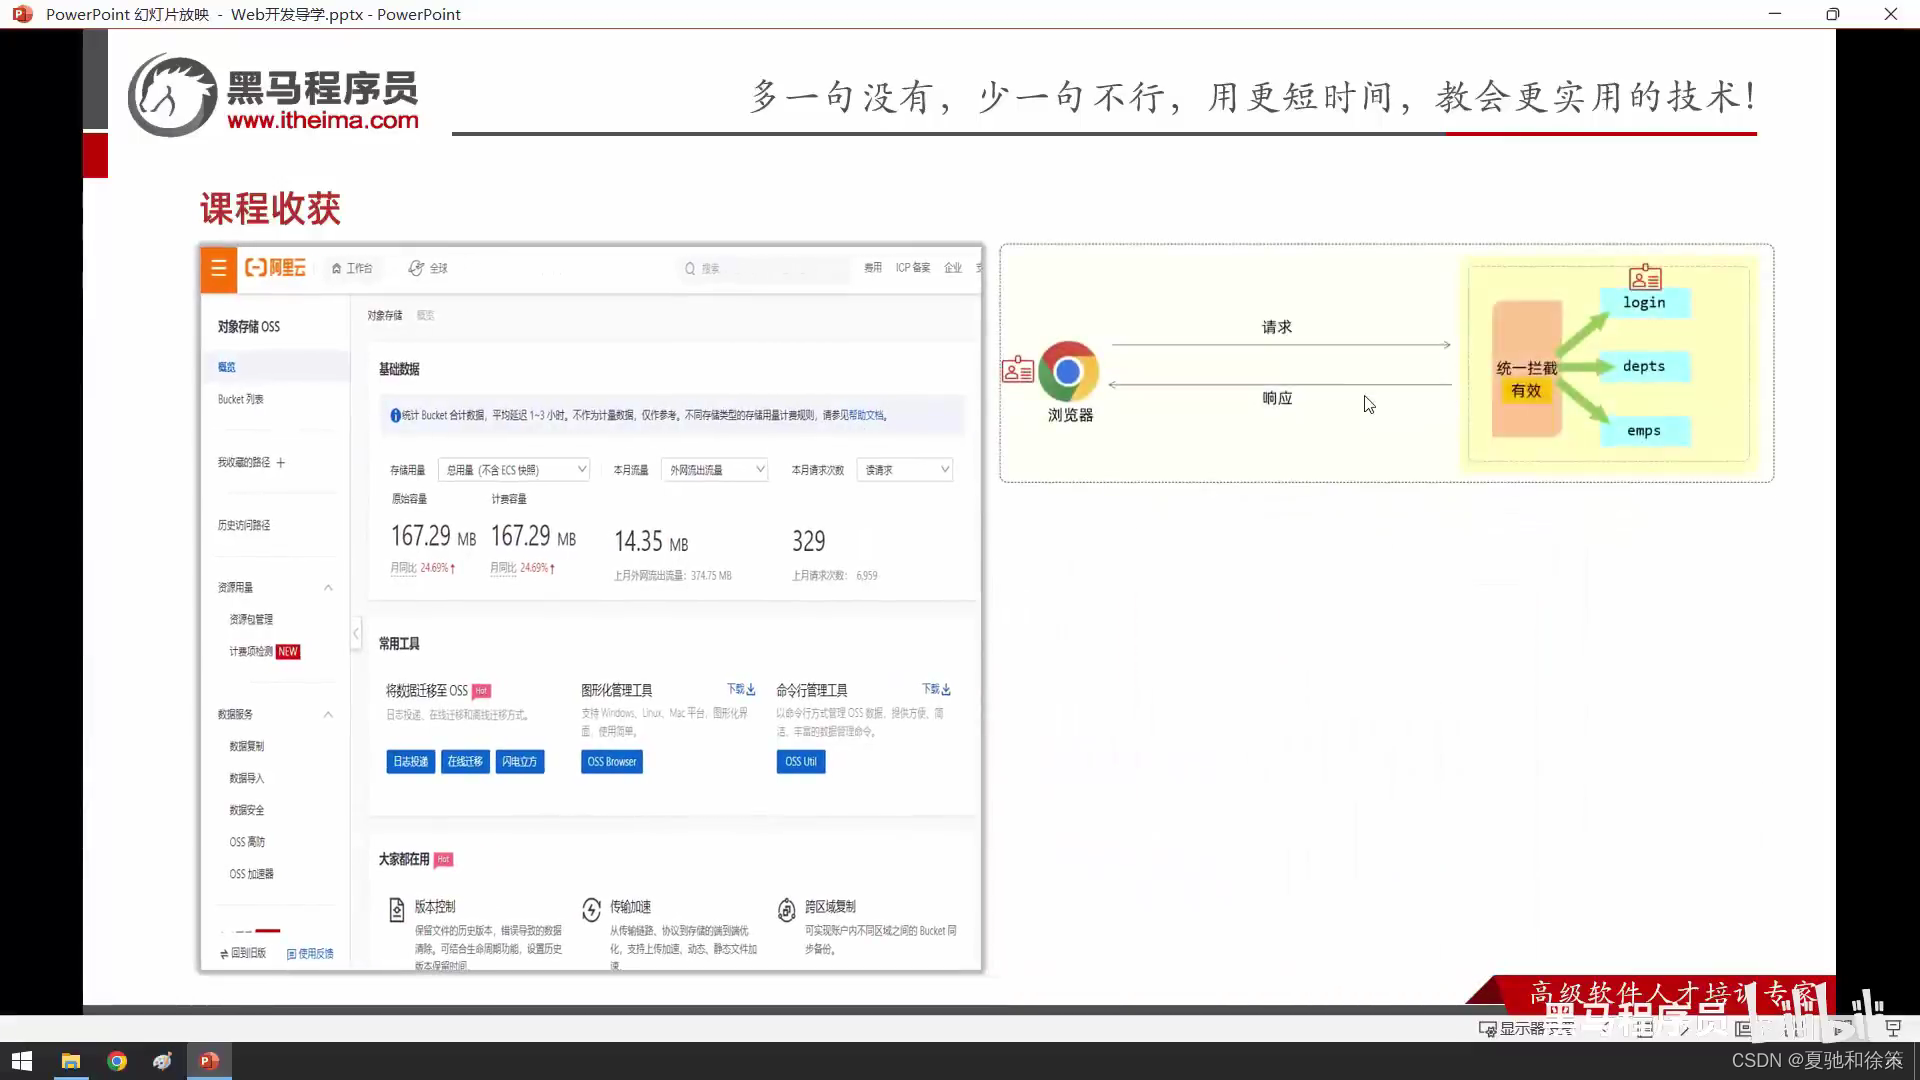
Task: Open File Explorer from the taskbar
Action: point(71,1061)
